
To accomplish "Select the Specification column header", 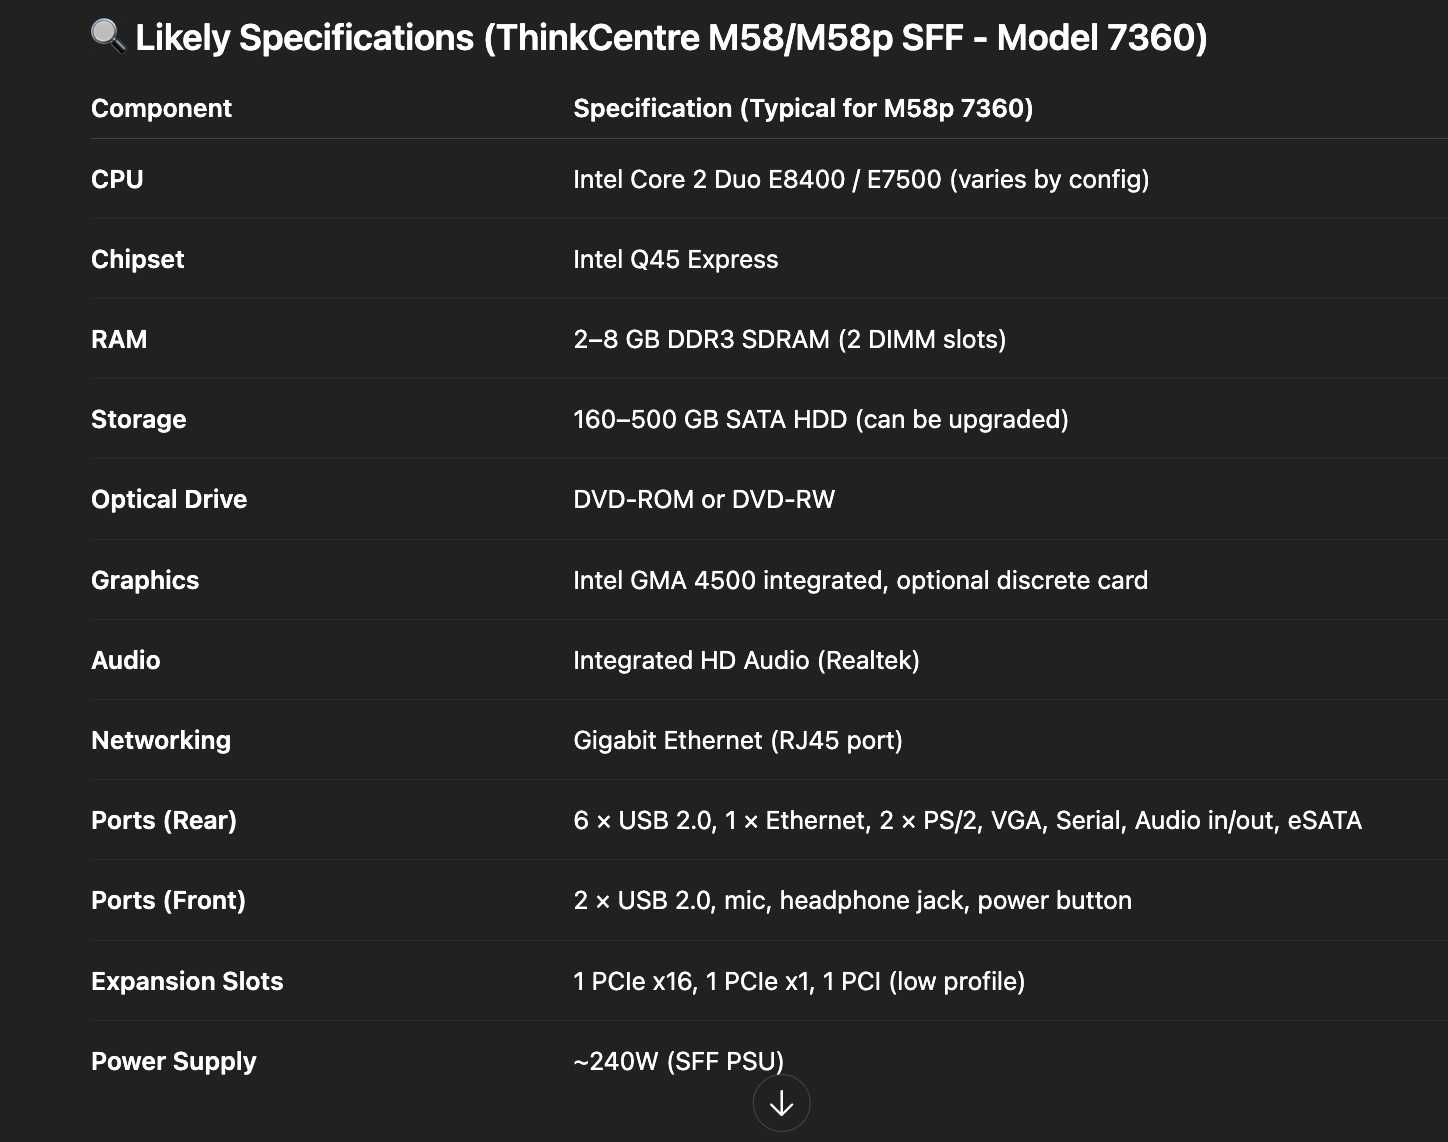I will pyautogui.click(x=803, y=108).
